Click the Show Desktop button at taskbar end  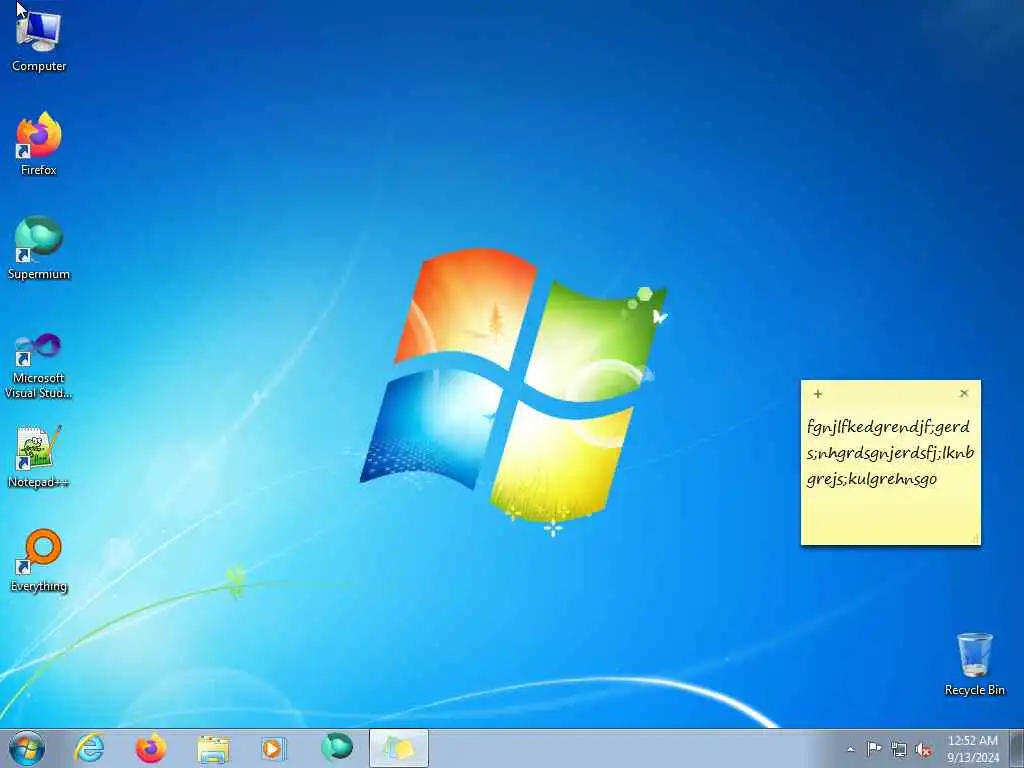tap(1016, 748)
